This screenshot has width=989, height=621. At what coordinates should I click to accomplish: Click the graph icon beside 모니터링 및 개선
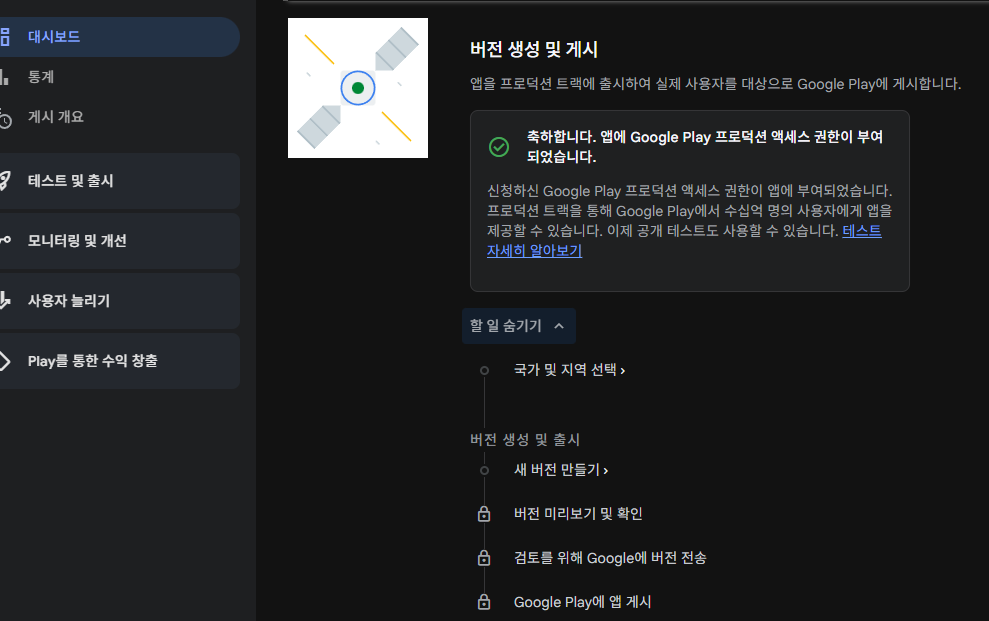click(x=5, y=240)
